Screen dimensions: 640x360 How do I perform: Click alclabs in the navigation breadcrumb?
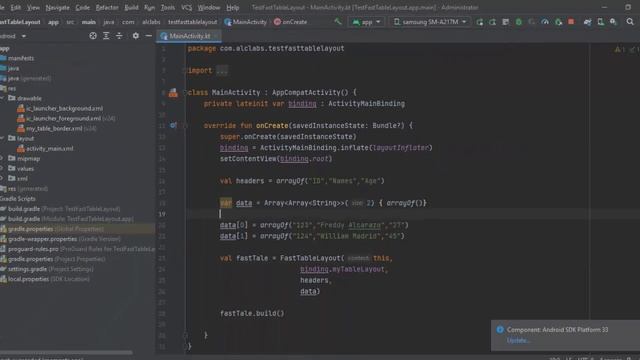(151, 22)
